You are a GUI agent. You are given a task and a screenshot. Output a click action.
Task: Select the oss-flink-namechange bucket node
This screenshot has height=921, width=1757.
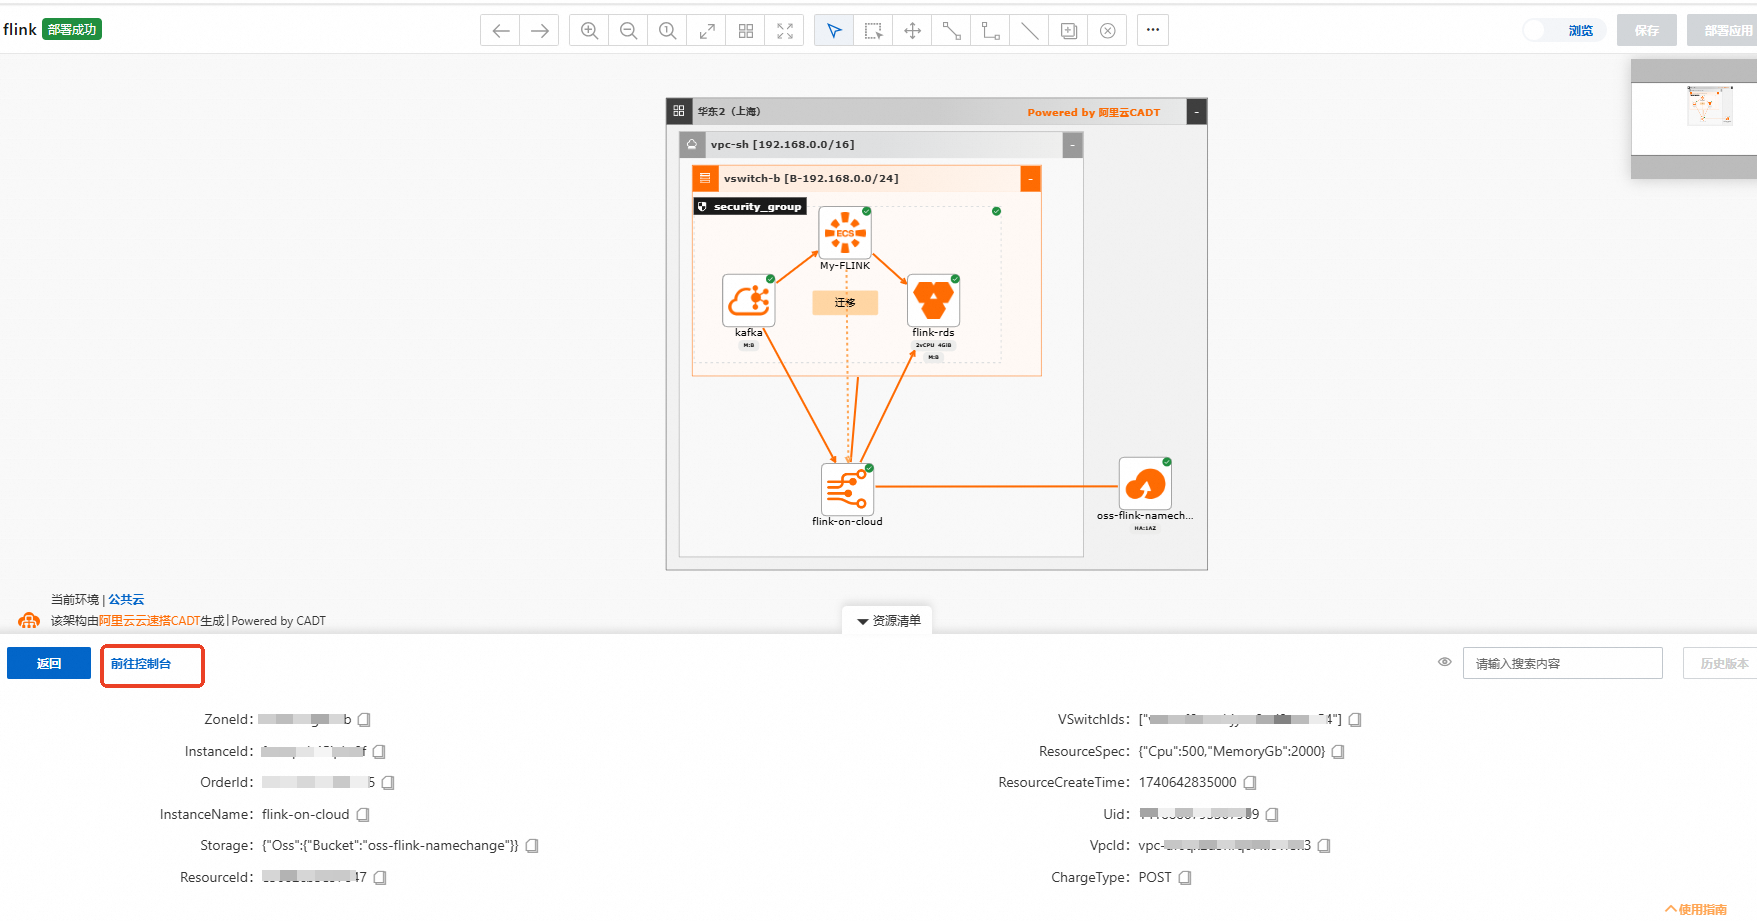tap(1145, 484)
